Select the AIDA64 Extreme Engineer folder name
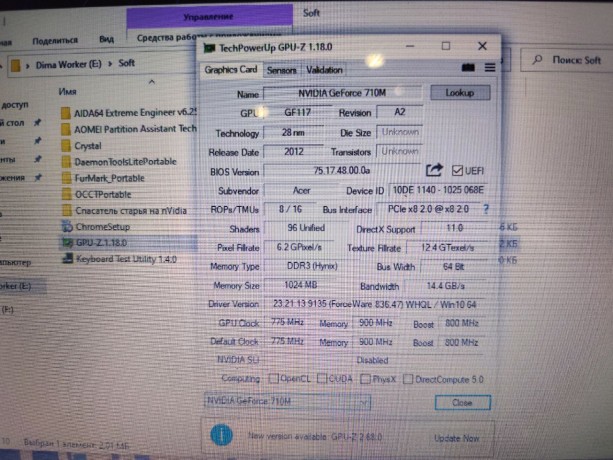Screen dimensions: 613x460 (135, 113)
